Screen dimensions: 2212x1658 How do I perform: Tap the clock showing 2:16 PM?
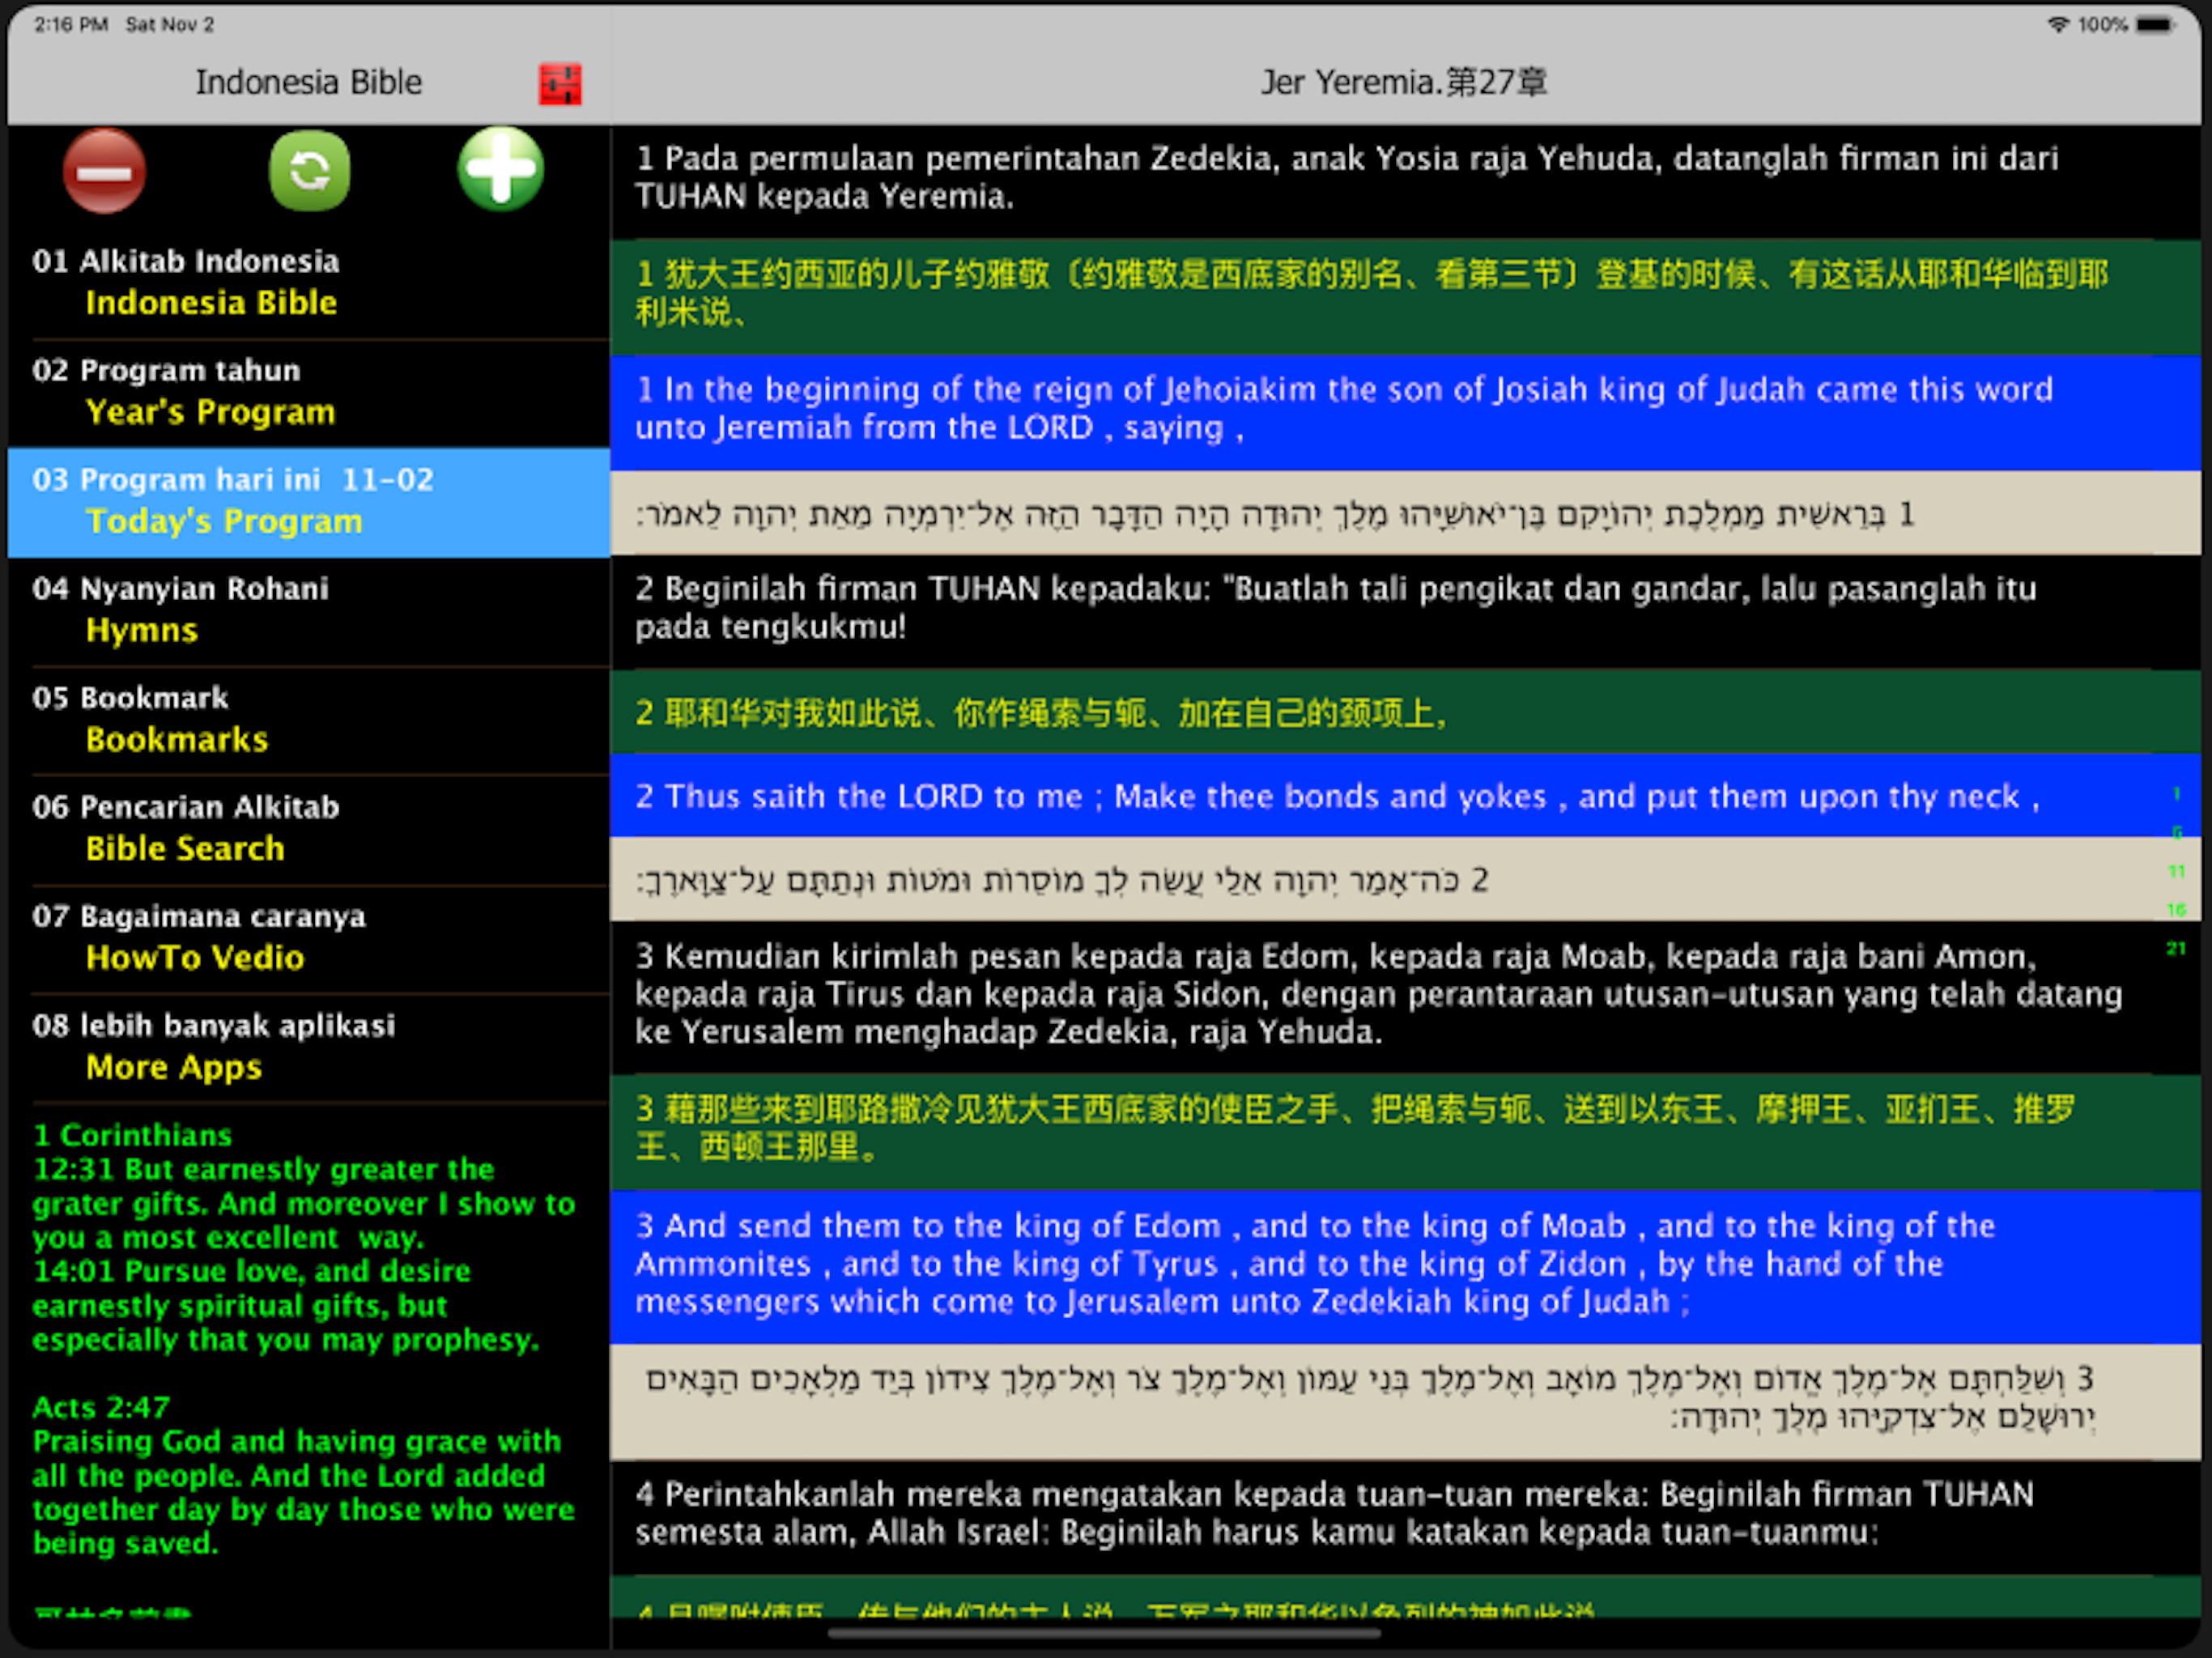pos(71,25)
